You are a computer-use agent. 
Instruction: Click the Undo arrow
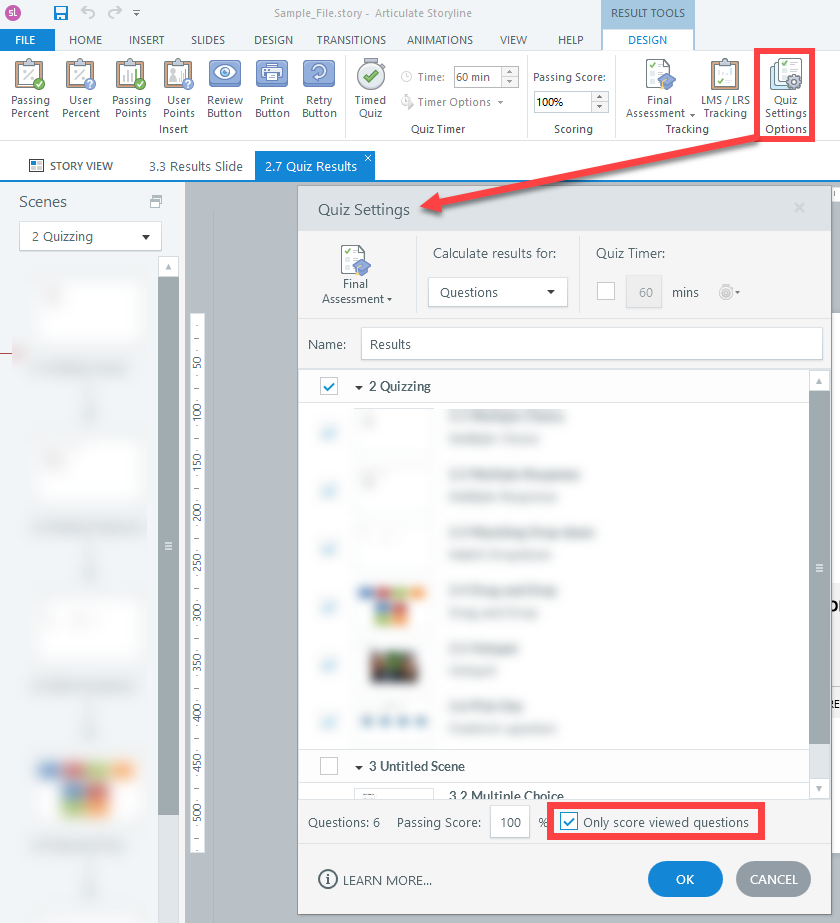[88, 12]
